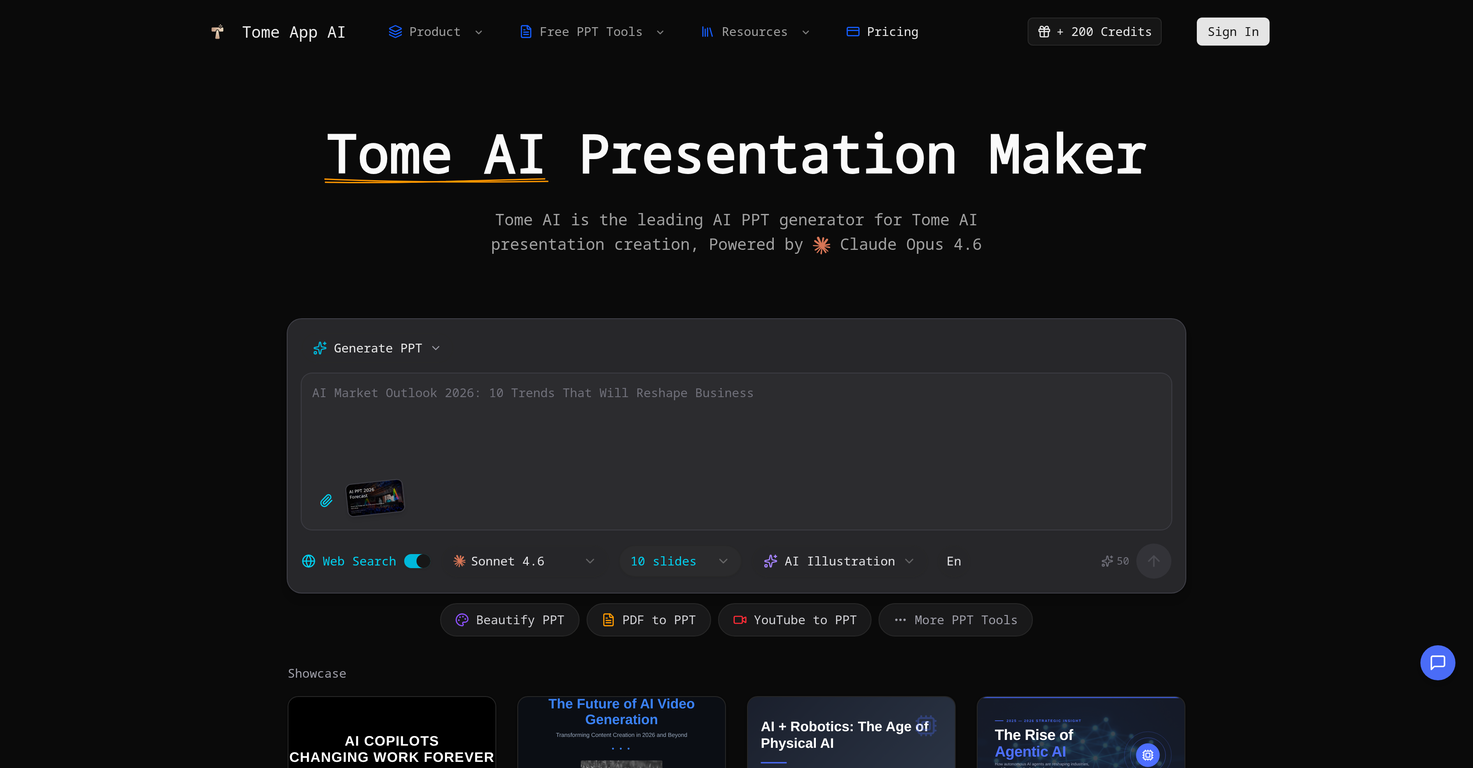Open the blue chat support bubble
The image size is (1473, 768).
coord(1437,662)
